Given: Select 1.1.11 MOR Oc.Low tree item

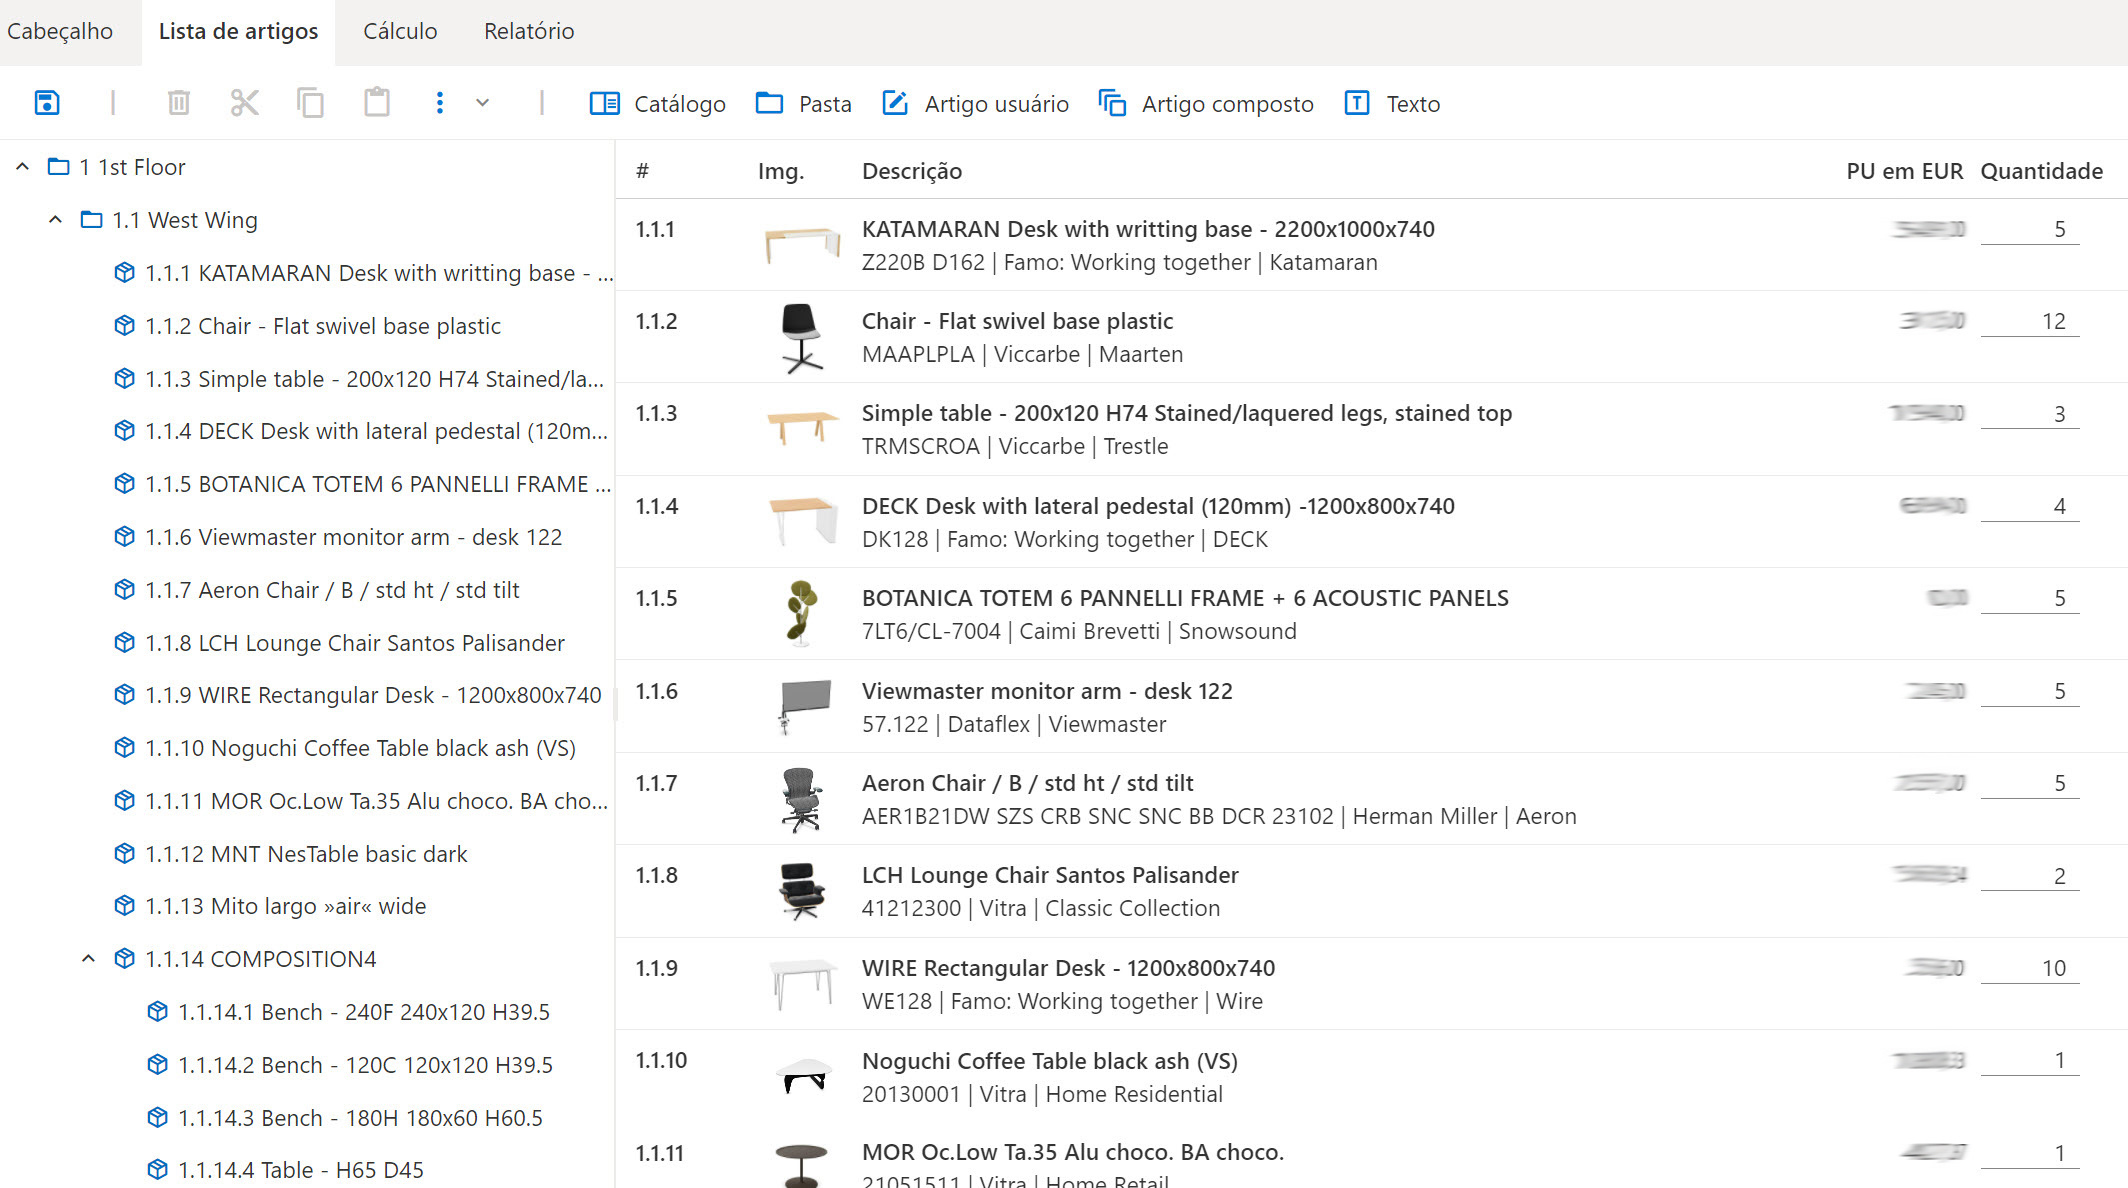Looking at the screenshot, I should pyautogui.click(x=376, y=801).
